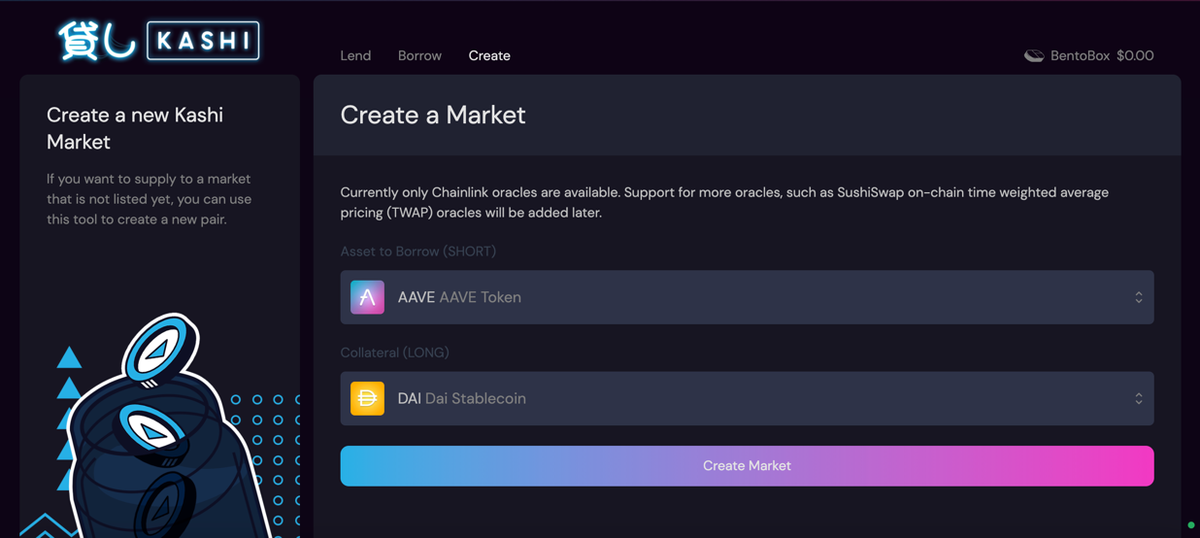Expand the DAI selector using its chevron arrows
Viewport: 1200px width, 538px height.
(1138, 398)
